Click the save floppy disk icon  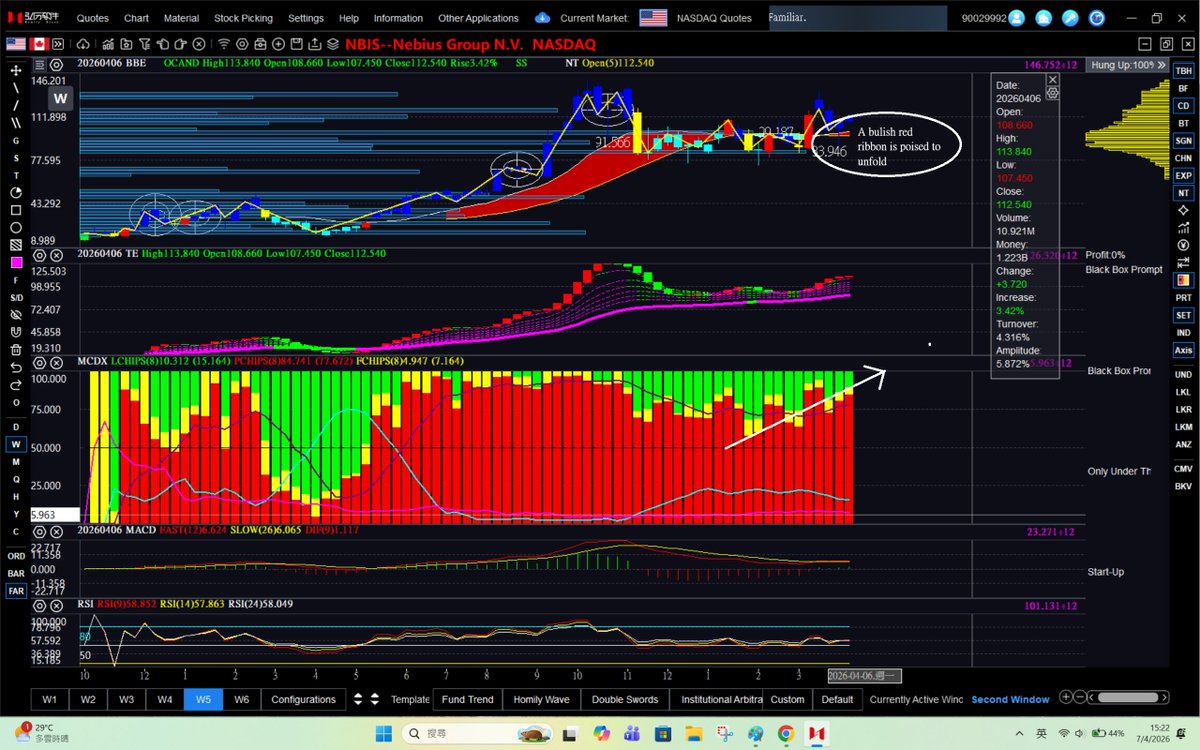pos(297,44)
